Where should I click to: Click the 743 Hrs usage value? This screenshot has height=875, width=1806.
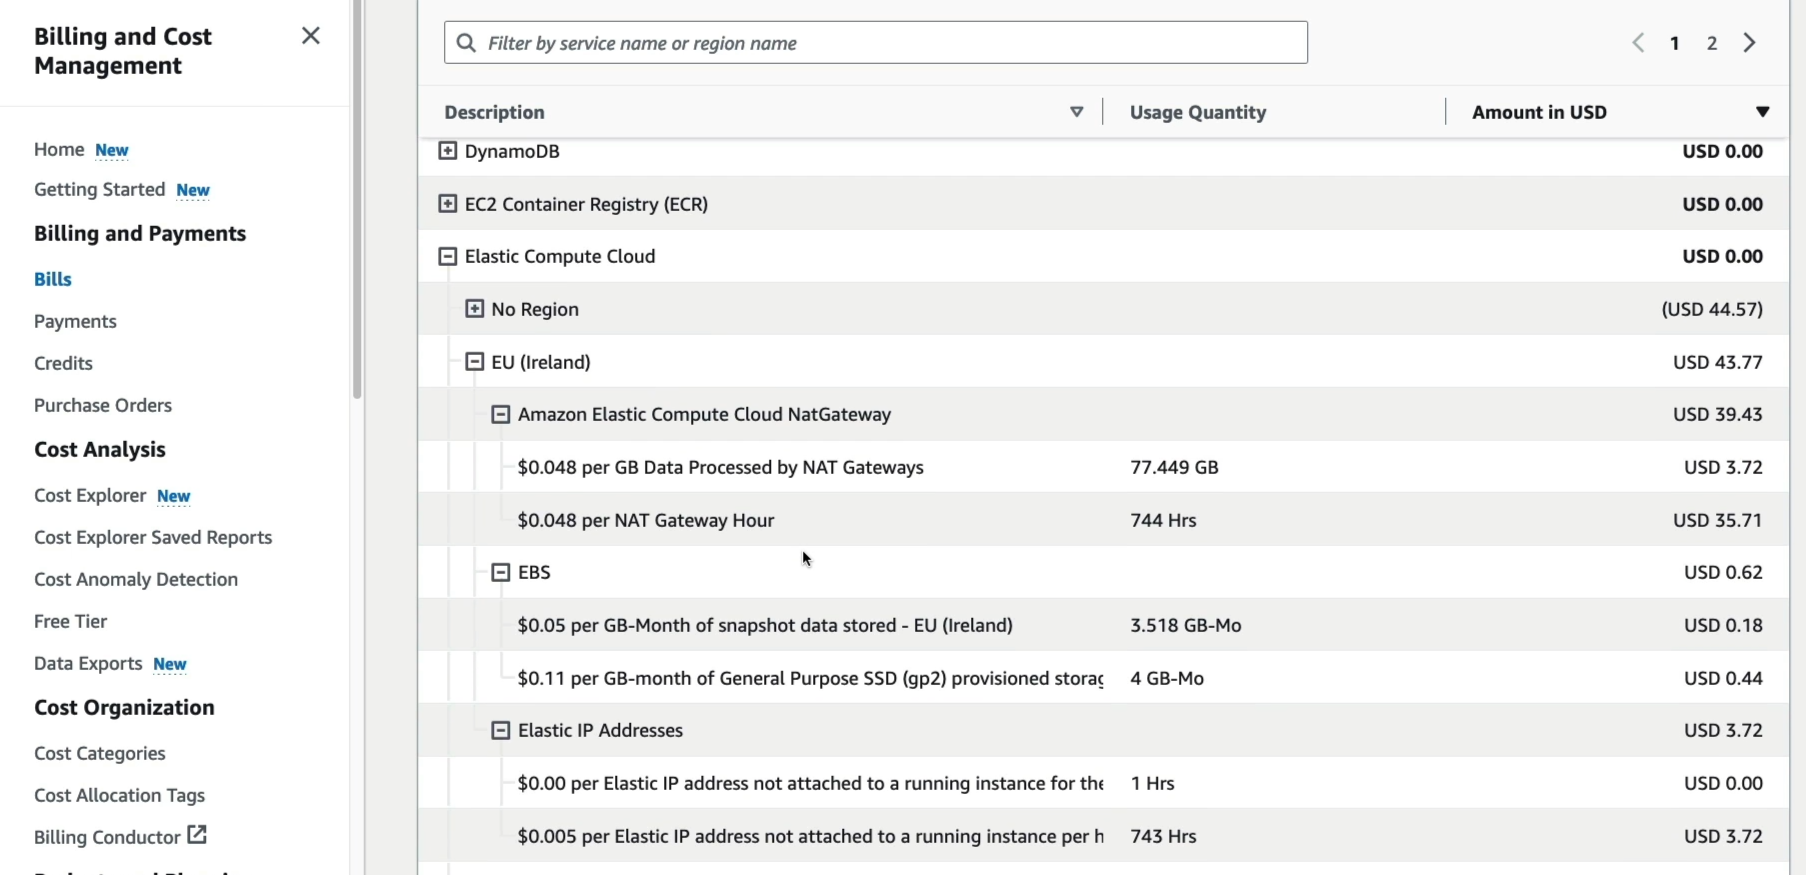[1163, 836]
